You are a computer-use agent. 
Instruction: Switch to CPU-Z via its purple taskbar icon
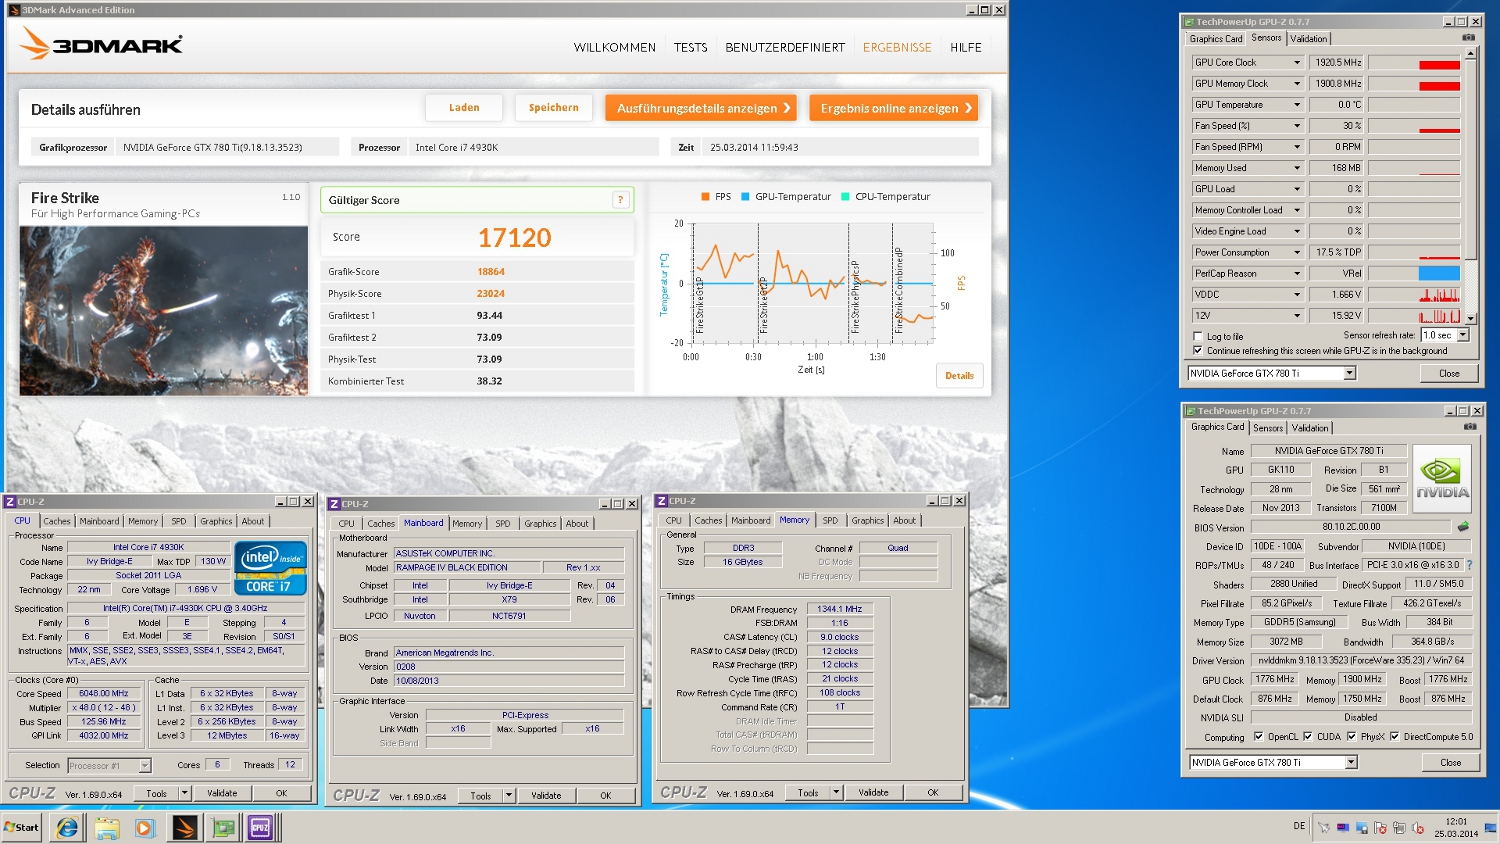point(261,827)
